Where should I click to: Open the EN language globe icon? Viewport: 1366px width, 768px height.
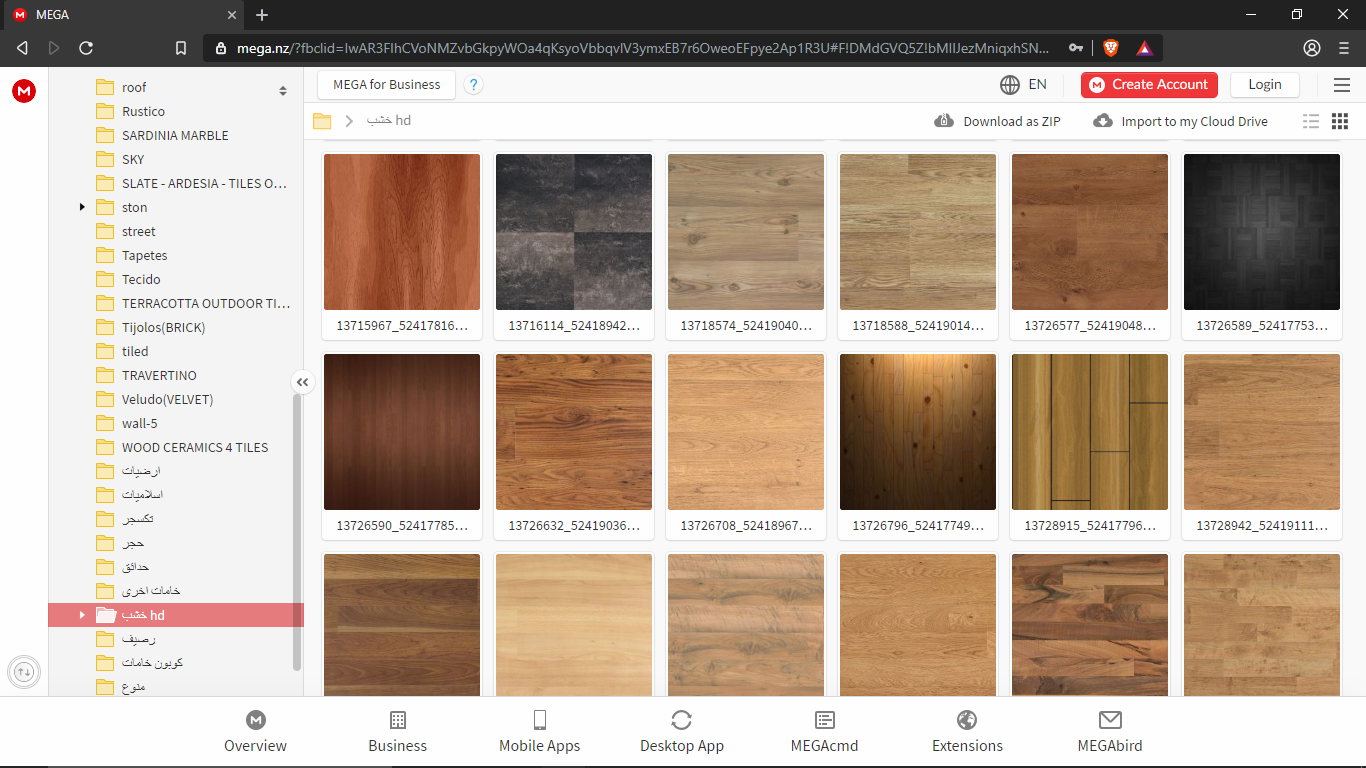coord(1010,85)
